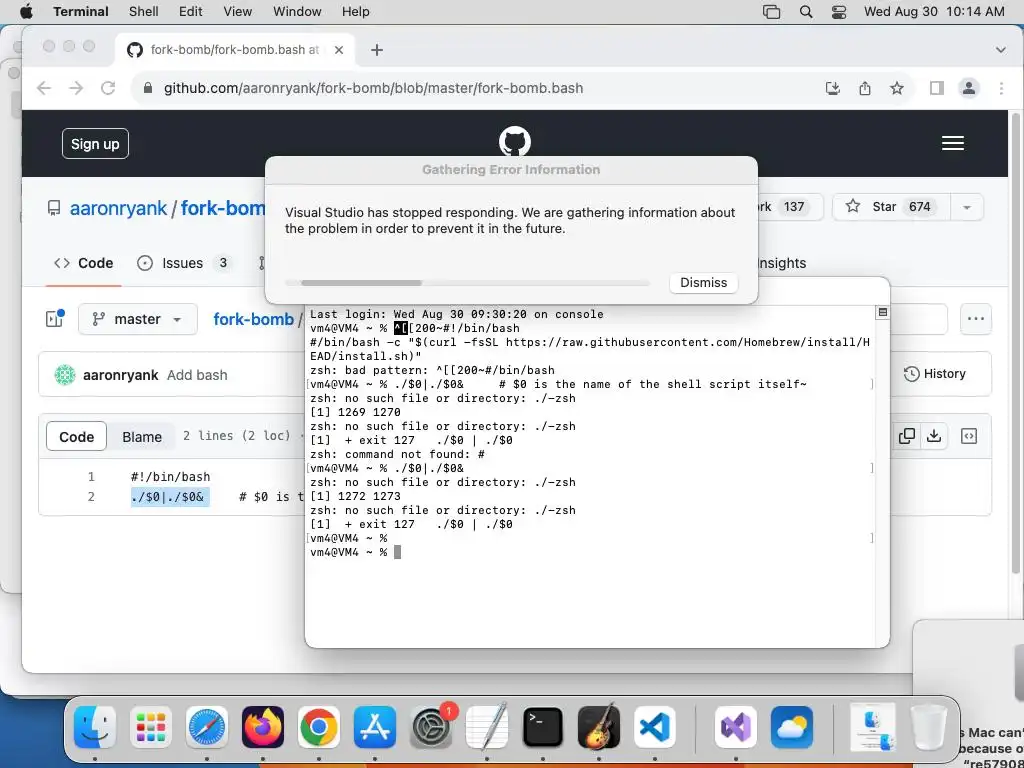This screenshot has width=1024, height=768.
Task: Reload the Chrome page
Action: pyautogui.click(x=108, y=88)
